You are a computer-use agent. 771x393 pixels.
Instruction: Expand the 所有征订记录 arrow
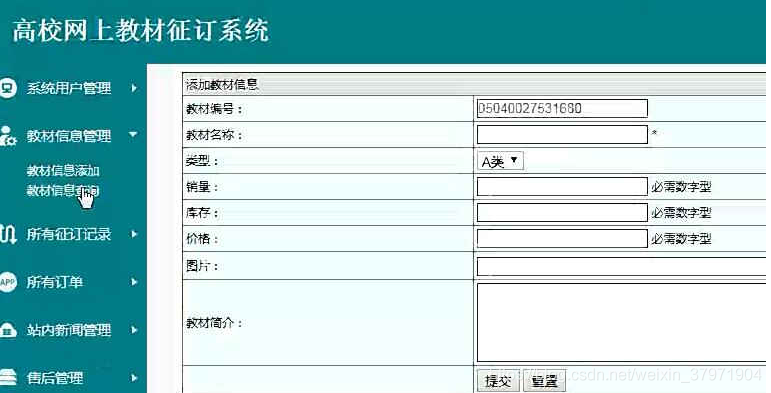point(134,234)
